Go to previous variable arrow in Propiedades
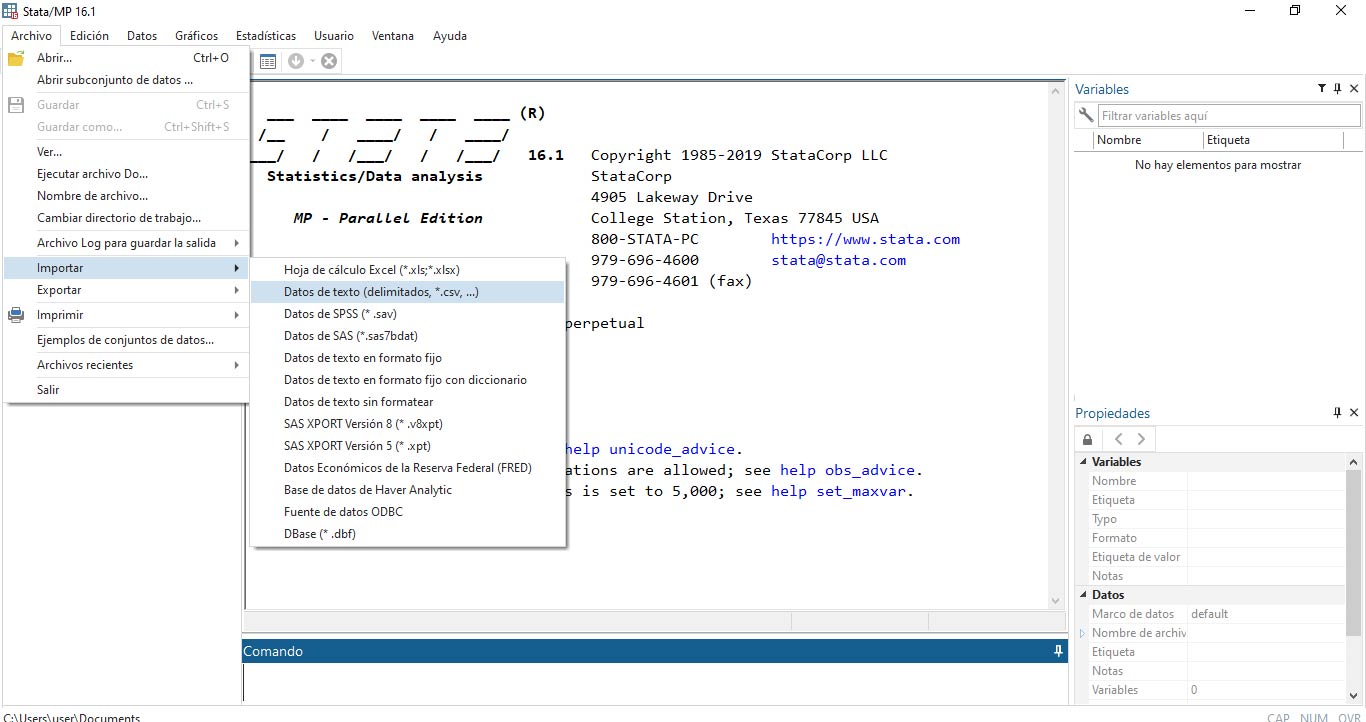 pyautogui.click(x=1119, y=439)
